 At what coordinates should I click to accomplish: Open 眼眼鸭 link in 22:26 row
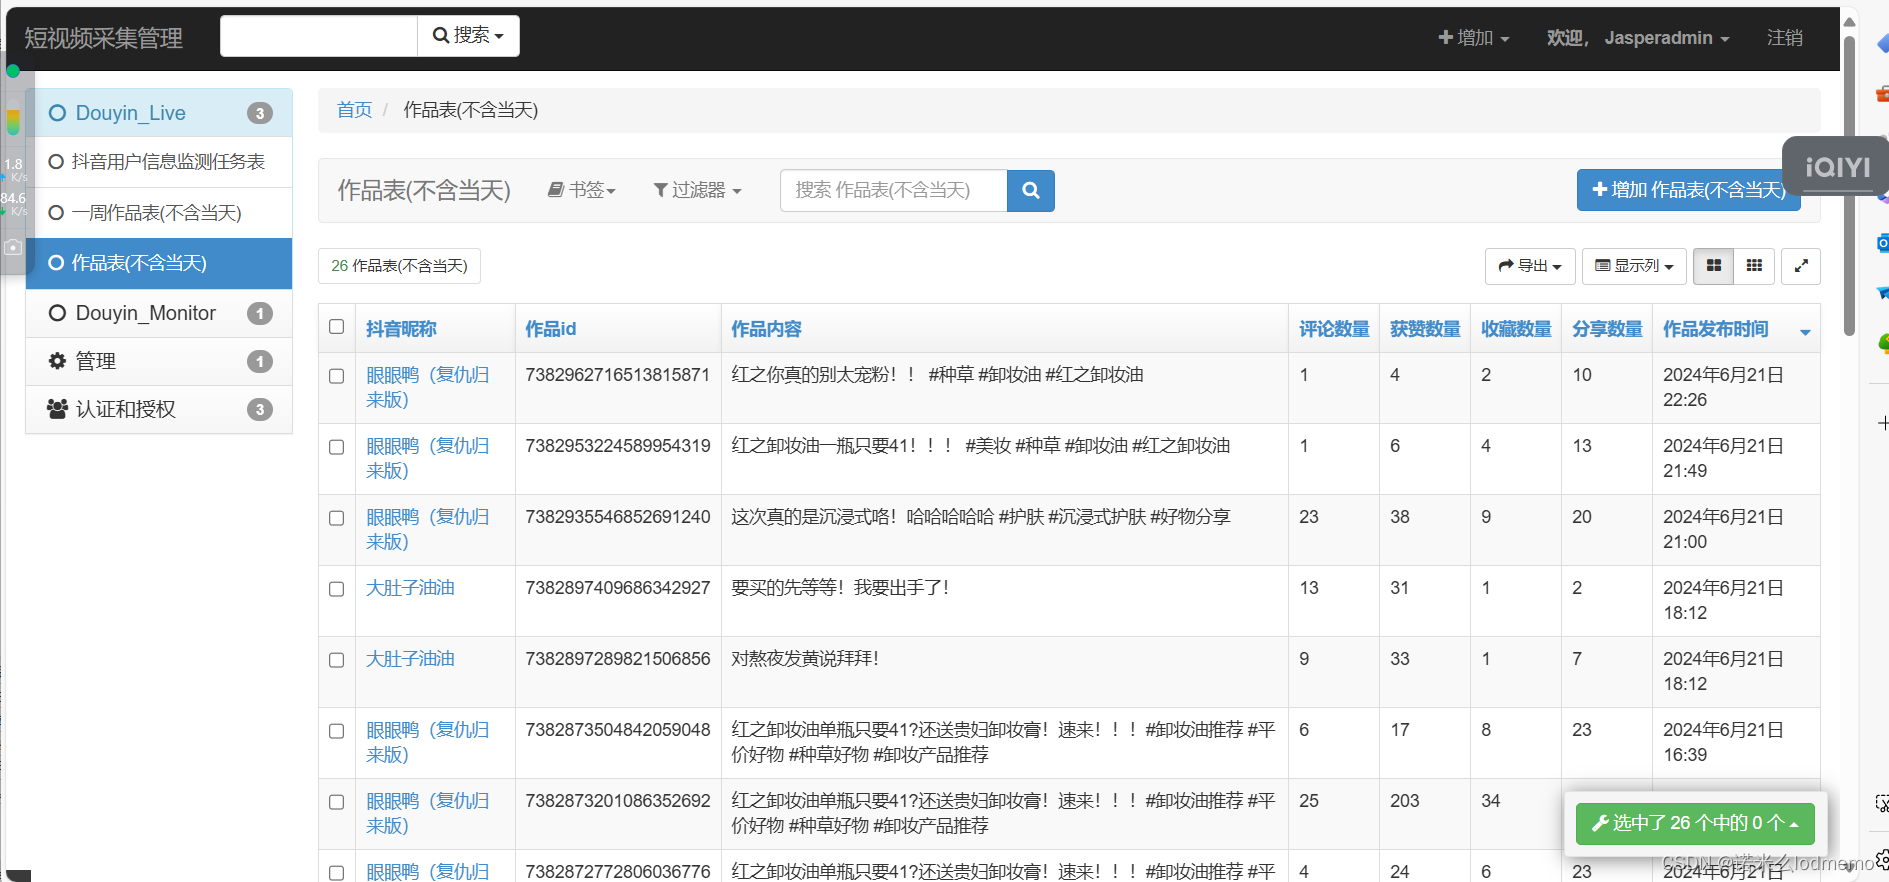(428, 387)
